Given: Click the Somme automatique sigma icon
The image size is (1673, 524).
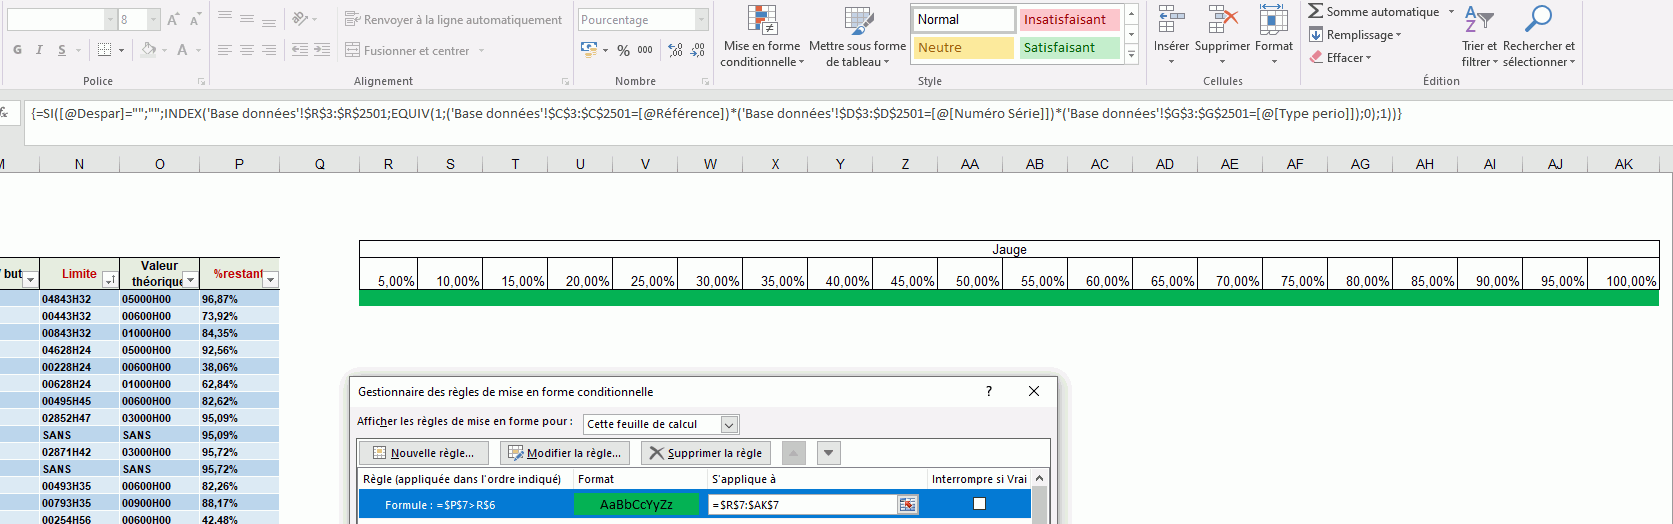Looking at the screenshot, I should [1316, 11].
